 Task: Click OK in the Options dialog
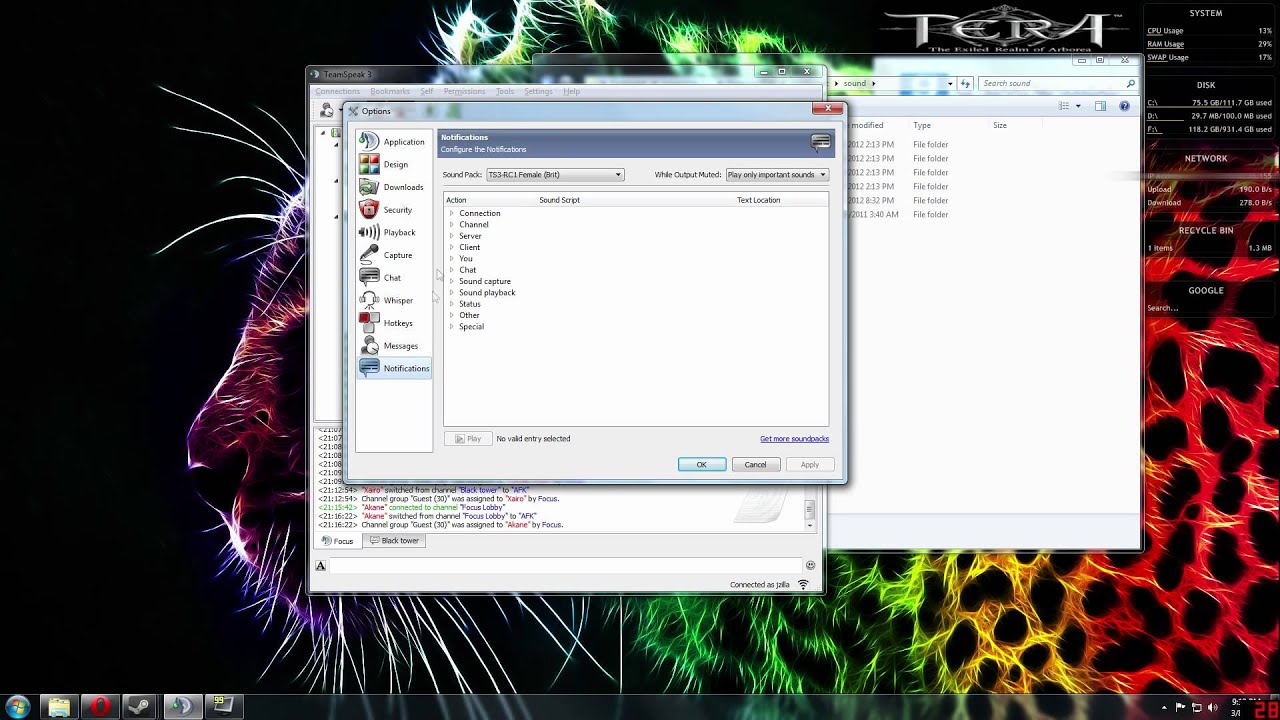coord(702,464)
